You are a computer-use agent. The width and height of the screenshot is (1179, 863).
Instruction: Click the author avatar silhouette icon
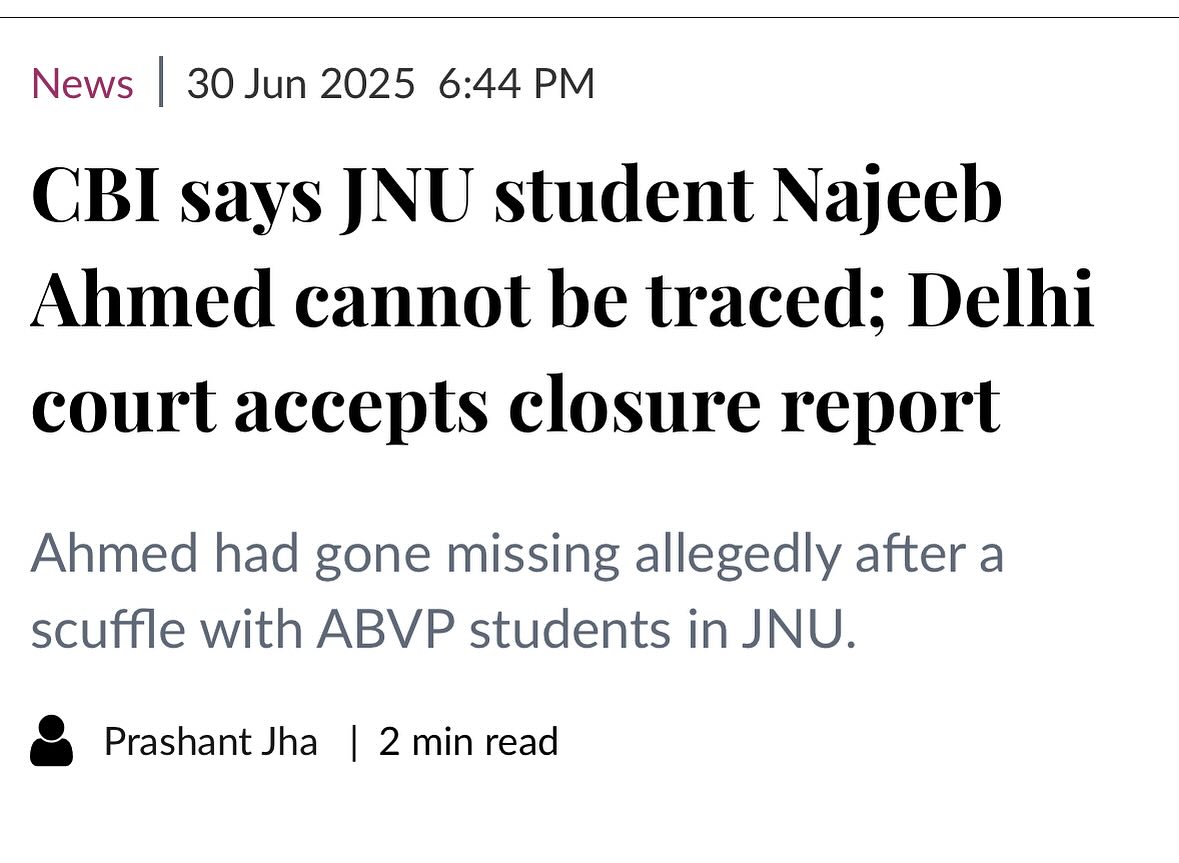(x=51, y=742)
